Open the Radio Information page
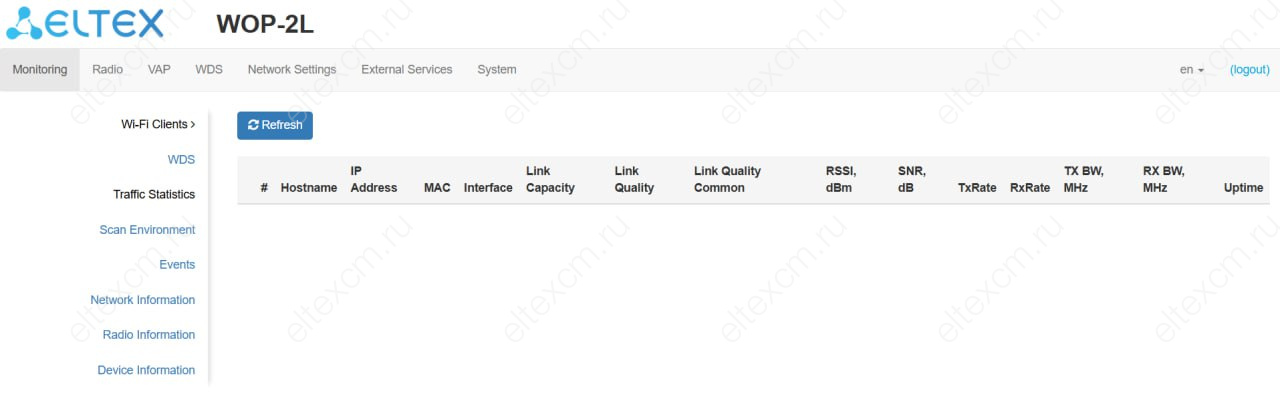 point(149,334)
